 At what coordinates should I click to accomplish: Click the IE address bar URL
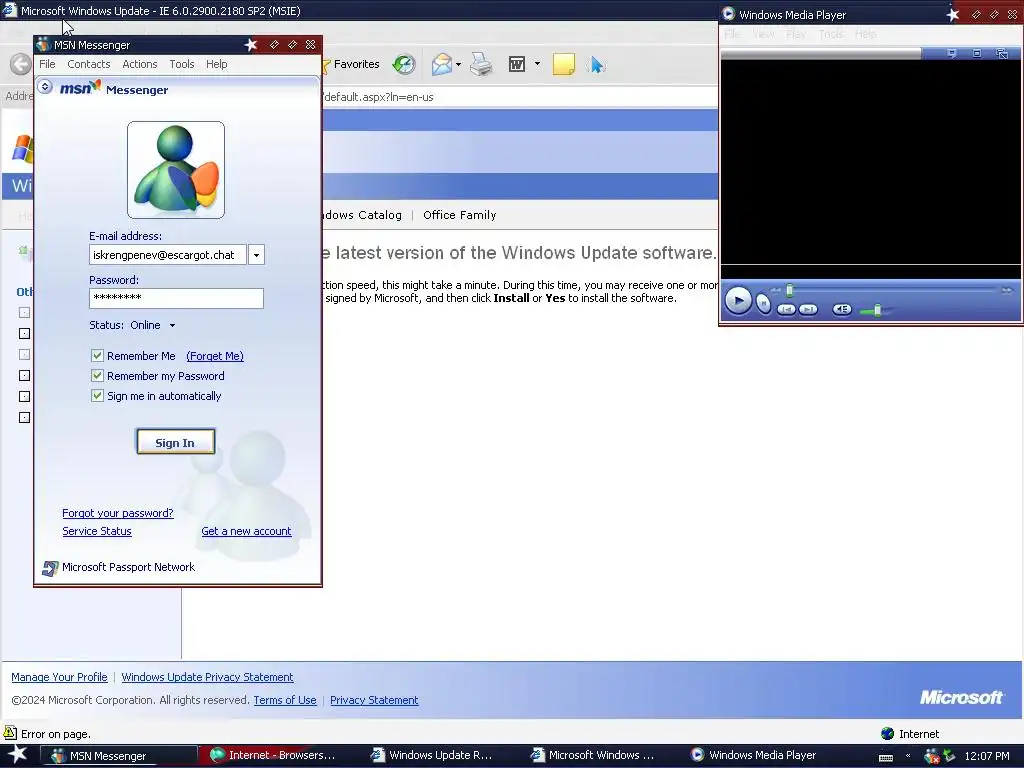(x=379, y=97)
